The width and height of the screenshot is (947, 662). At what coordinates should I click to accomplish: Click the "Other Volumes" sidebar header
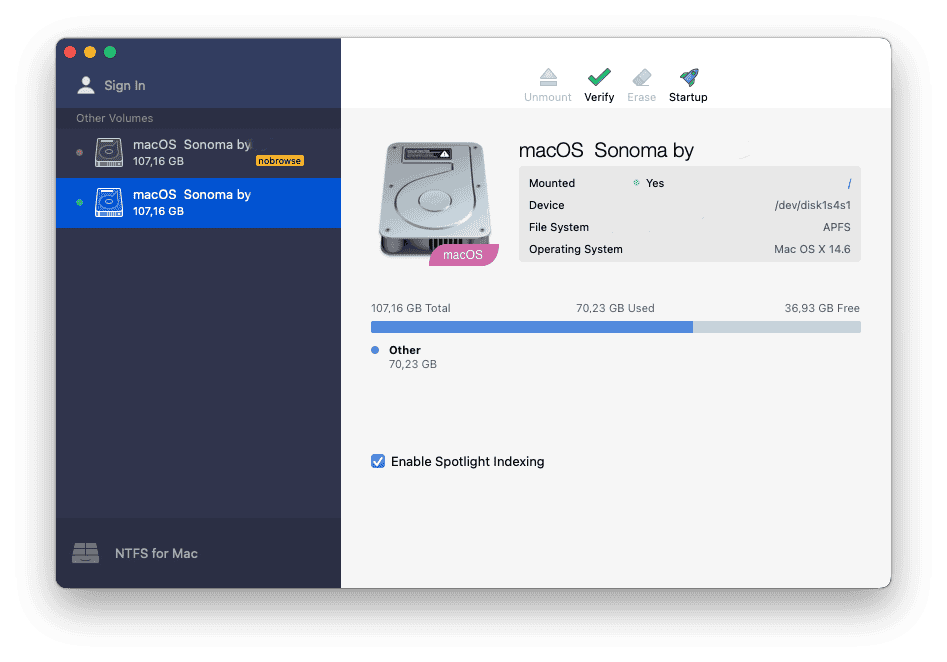pos(115,118)
